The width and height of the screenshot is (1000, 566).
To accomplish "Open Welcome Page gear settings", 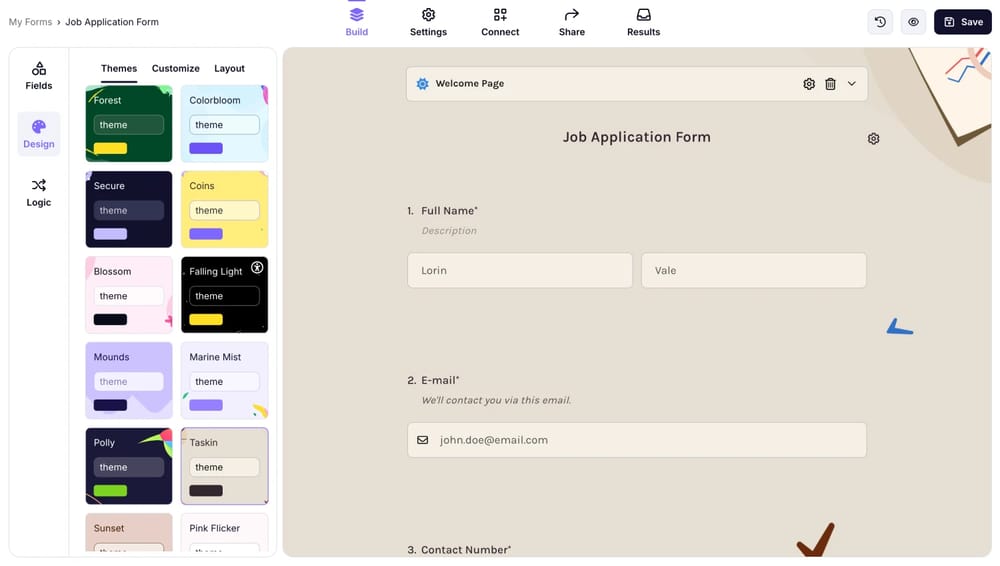I will coord(809,84).
